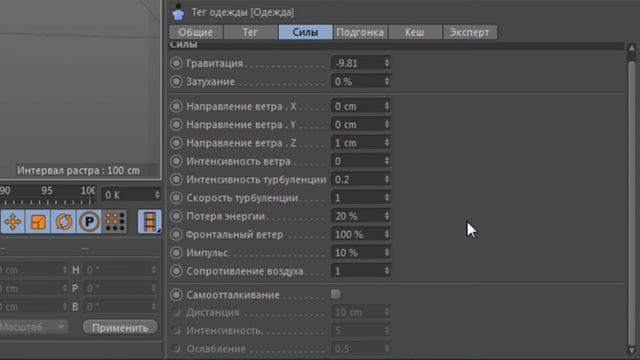Viewport: 640px width, 360px height.
Task: Toggle keyframe circle for Скорость турбуленции
Action: click(x=176, y=198)
